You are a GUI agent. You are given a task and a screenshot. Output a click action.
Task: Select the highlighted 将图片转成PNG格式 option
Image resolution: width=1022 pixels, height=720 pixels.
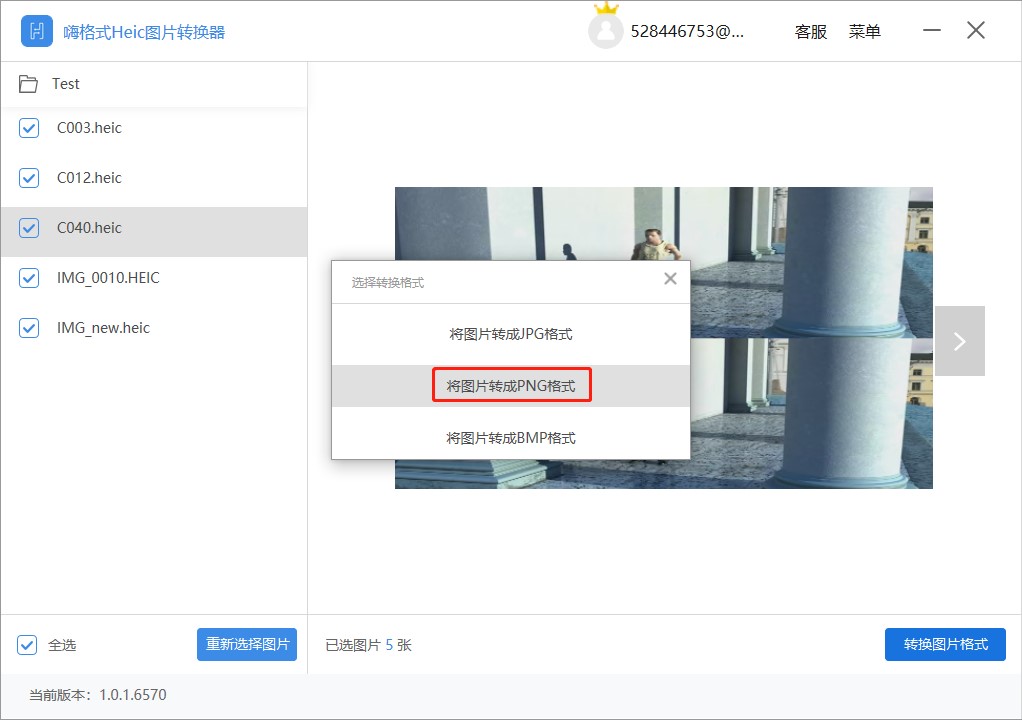pyautogui.click(x=511, y=385)
